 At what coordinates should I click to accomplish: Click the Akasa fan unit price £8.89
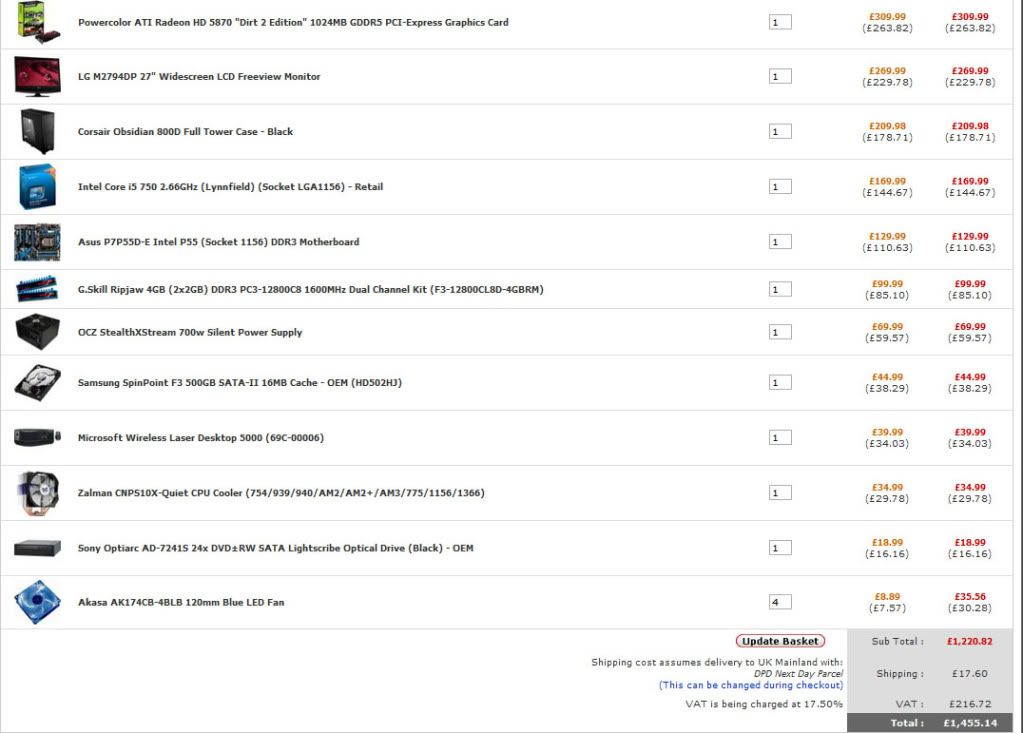coord(887,597)
